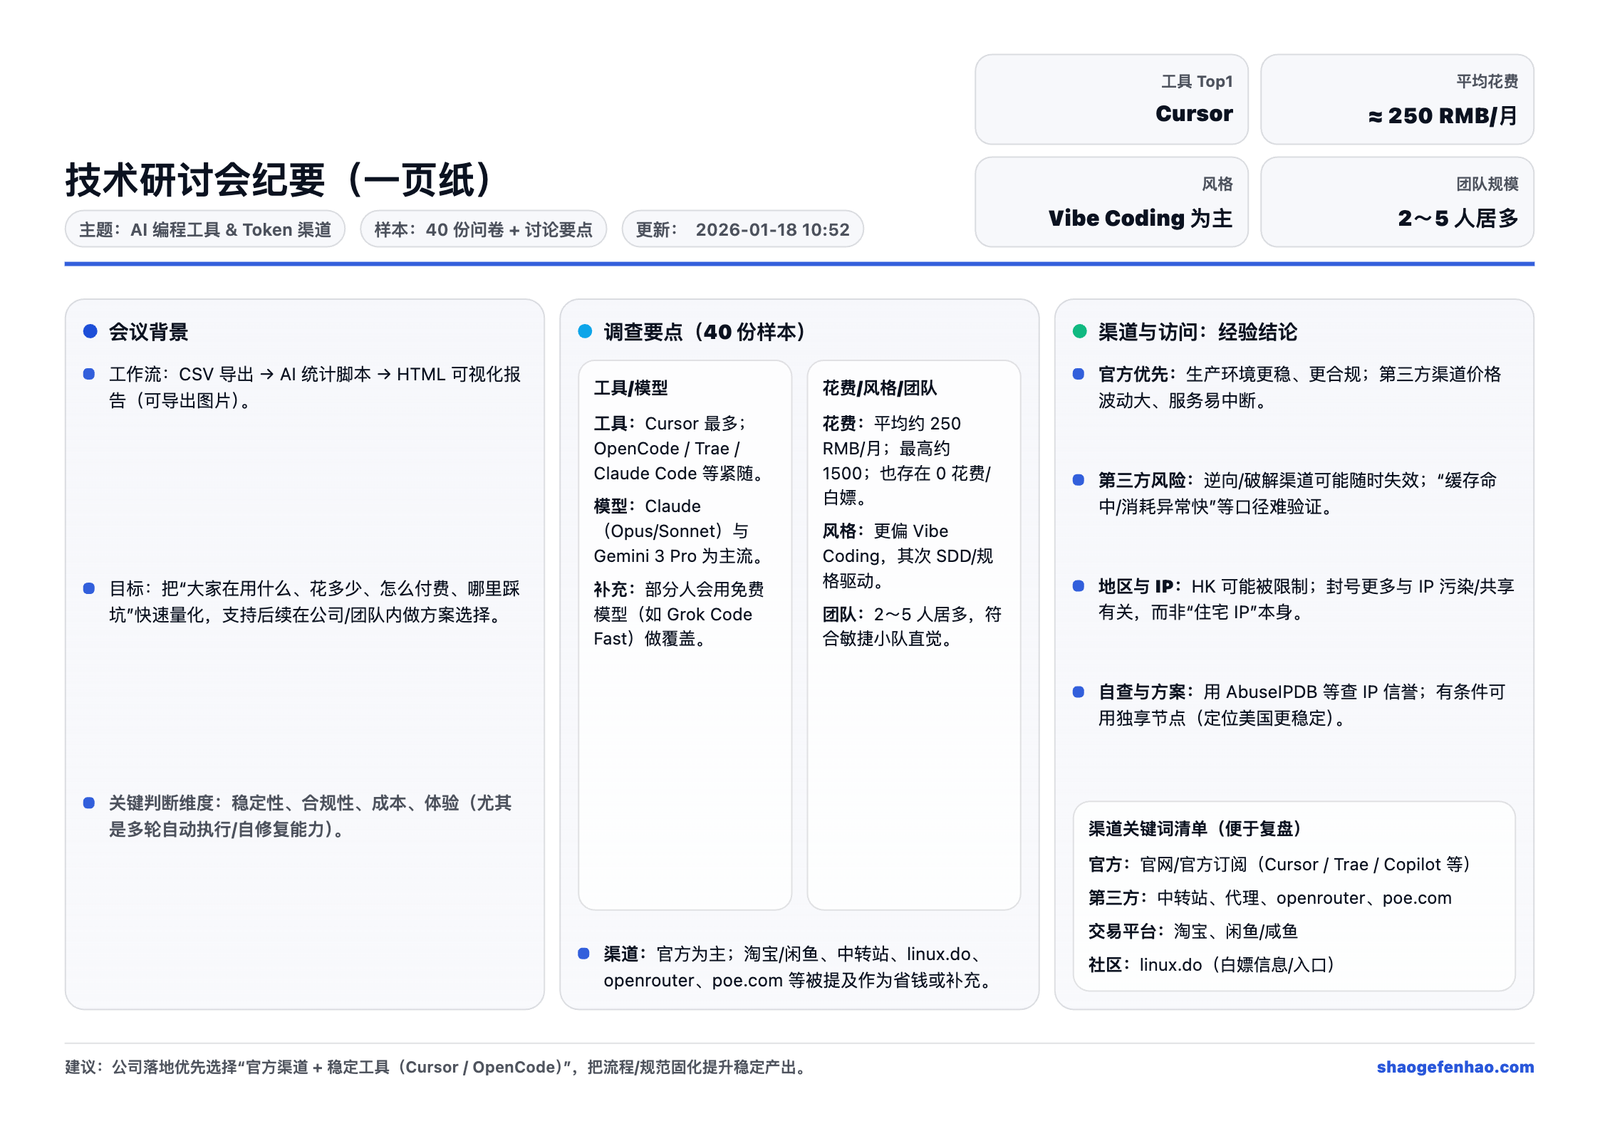Click the bullet icon next to 自查与方案 item

pos(1076,691)
